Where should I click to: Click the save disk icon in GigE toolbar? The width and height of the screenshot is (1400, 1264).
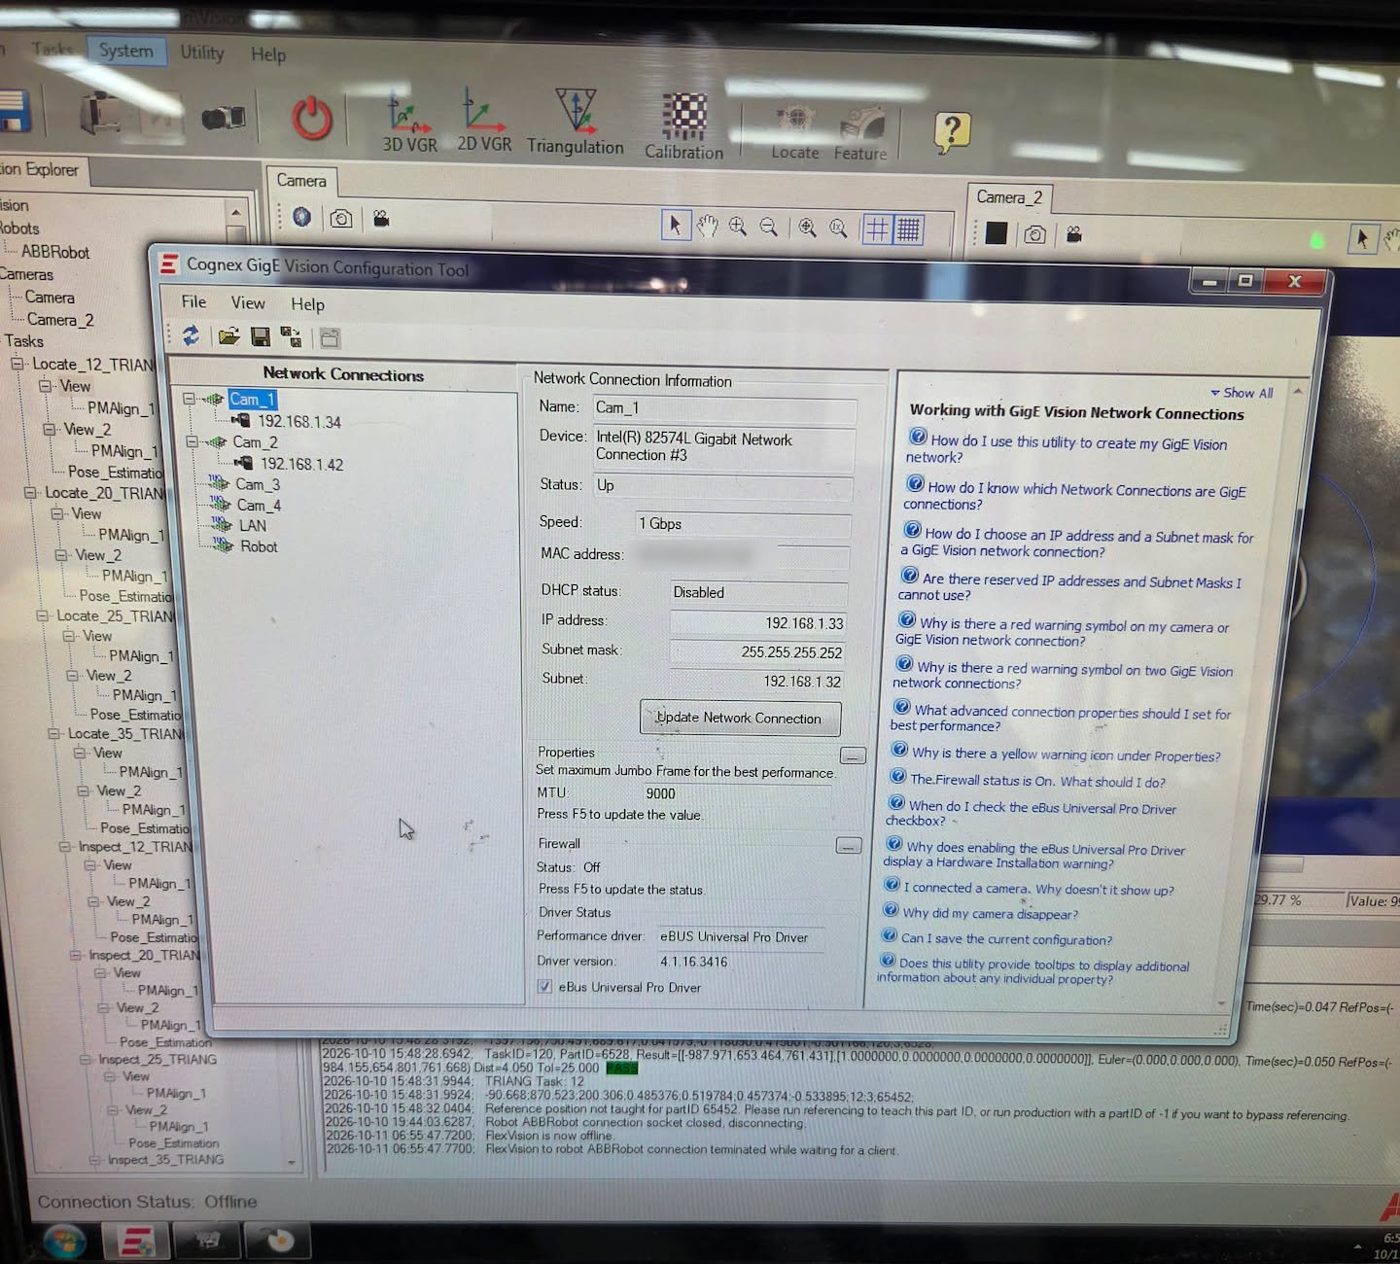click(260, 337)
